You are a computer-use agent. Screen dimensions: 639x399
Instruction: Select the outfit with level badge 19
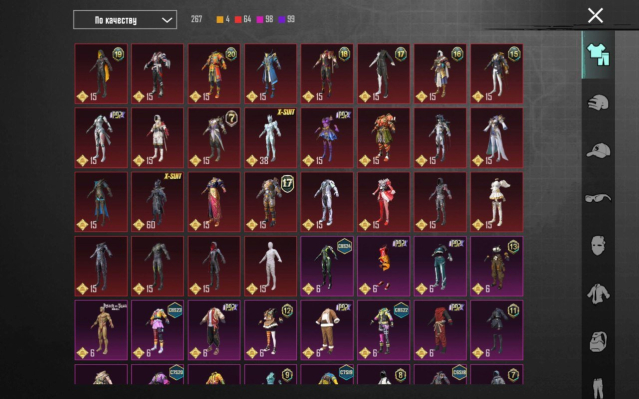[x=101, y=74]
